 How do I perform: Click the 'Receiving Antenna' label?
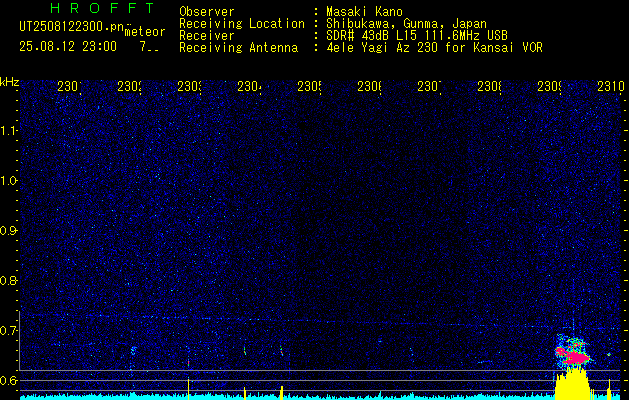[x=238, y=48]
